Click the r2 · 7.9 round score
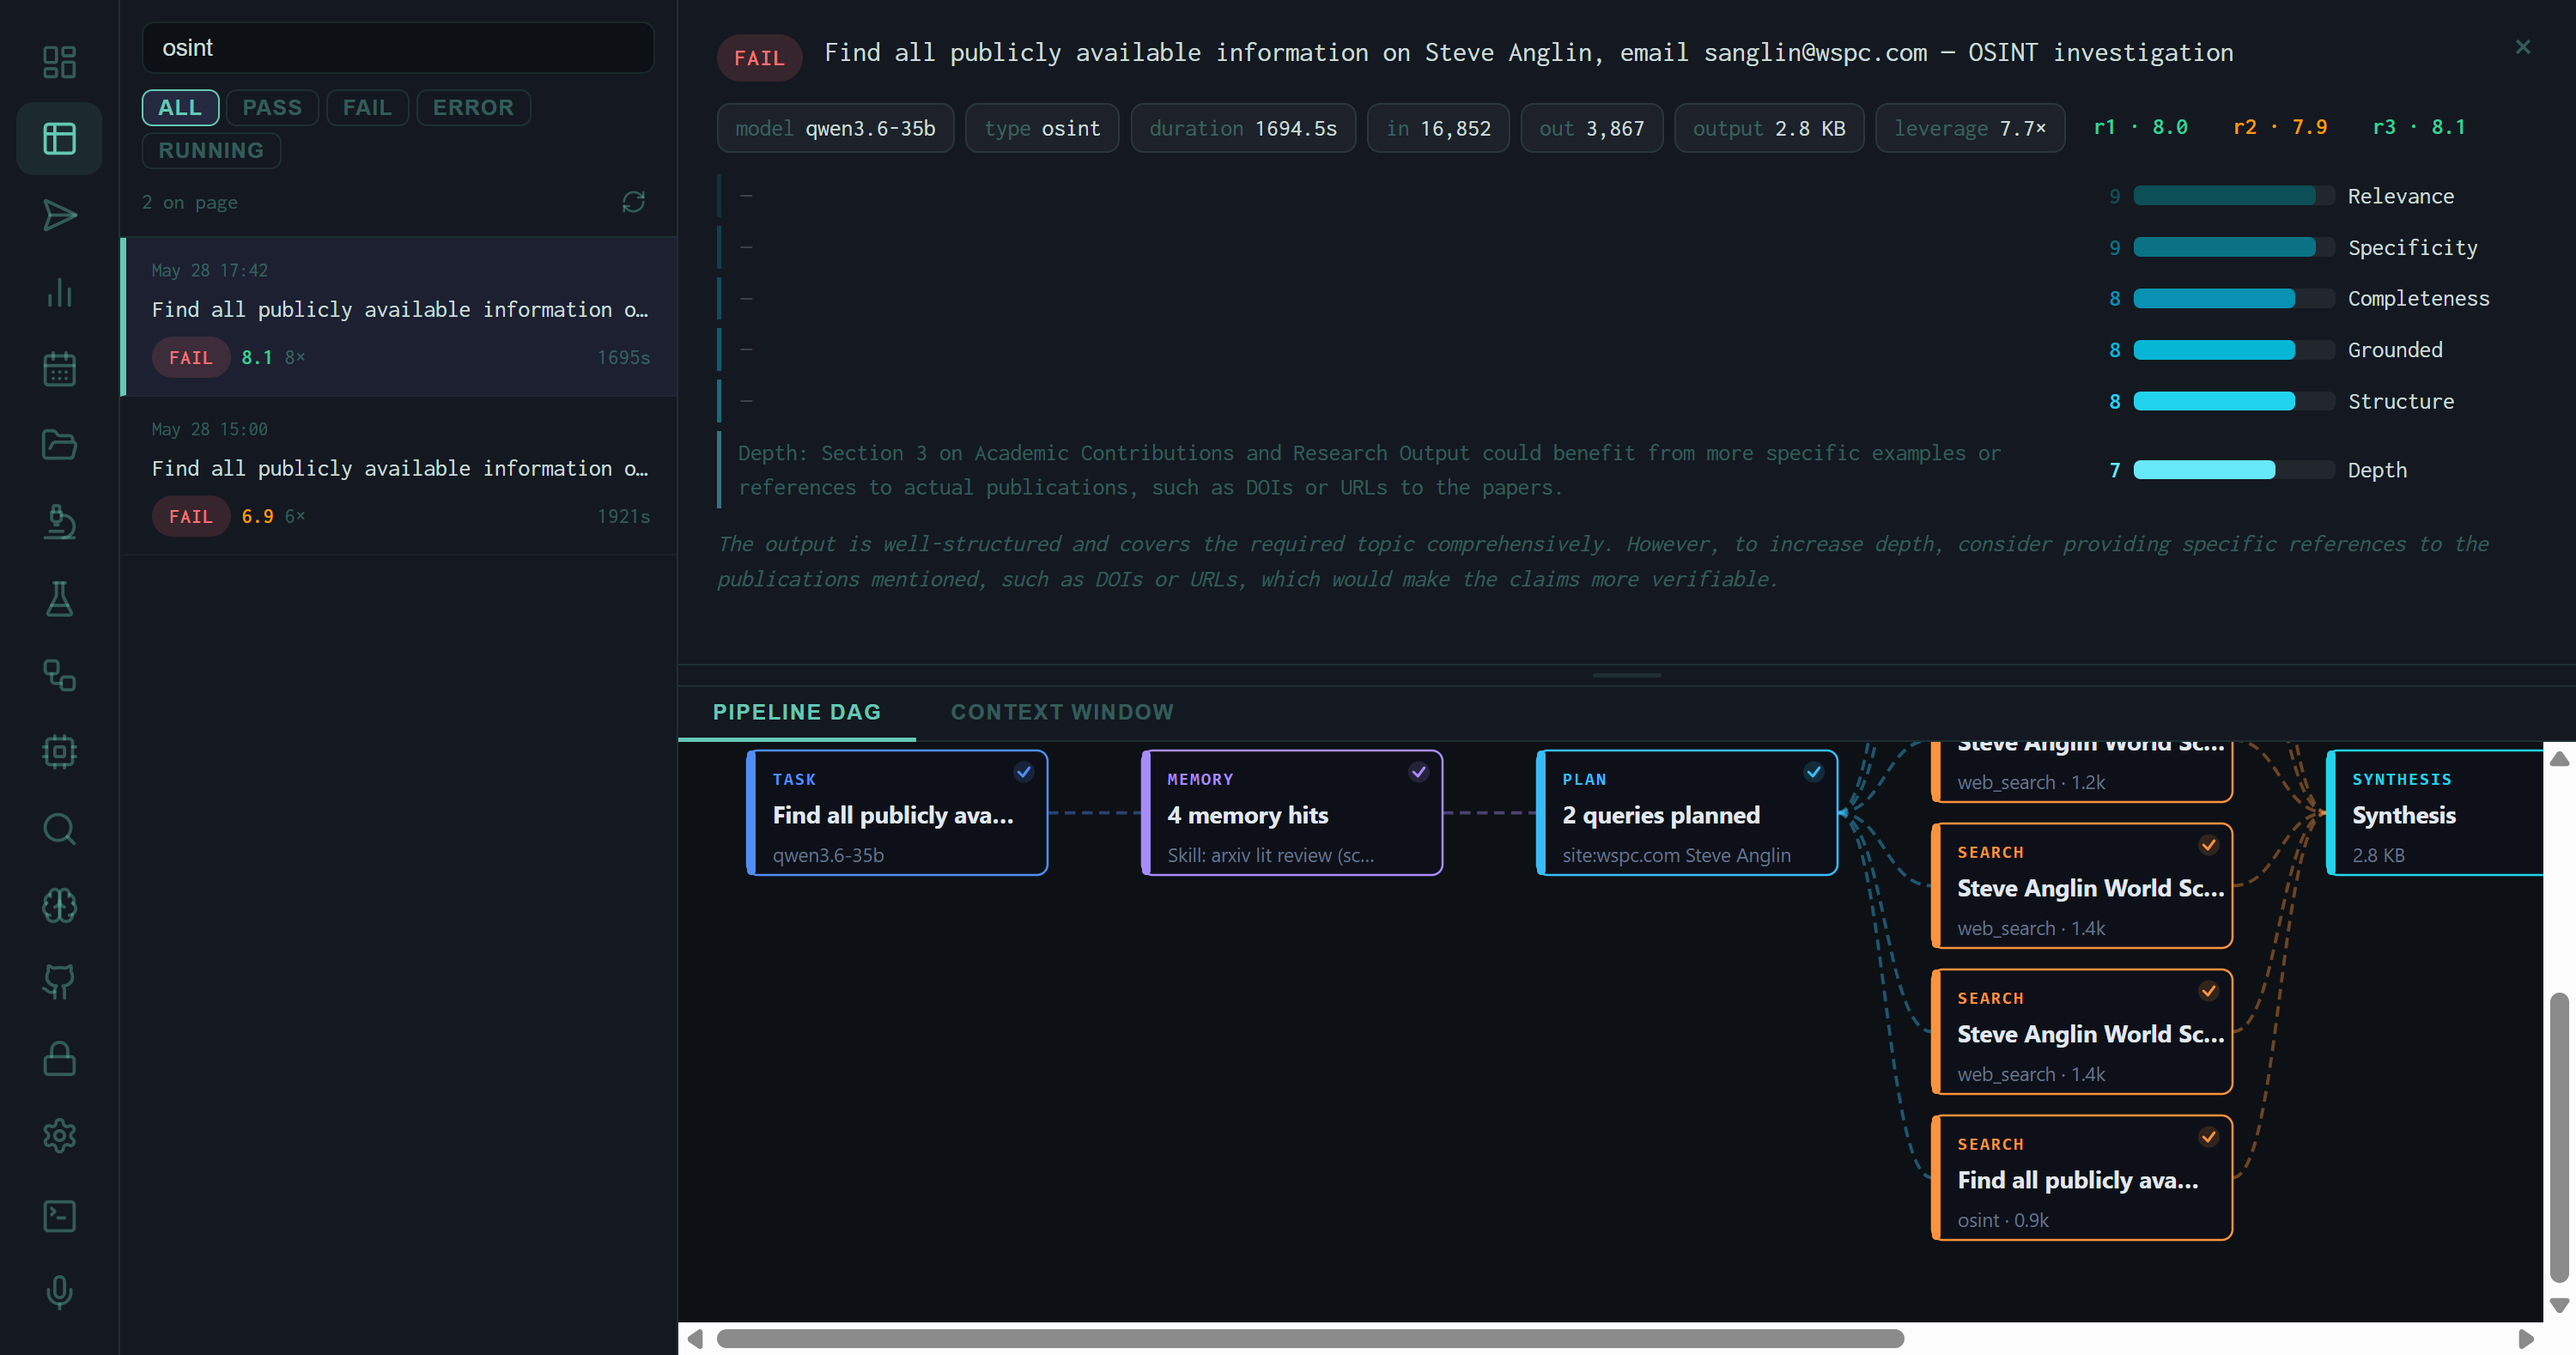This screenshot has height=1355, width=2576. (x=2280, y=127)
